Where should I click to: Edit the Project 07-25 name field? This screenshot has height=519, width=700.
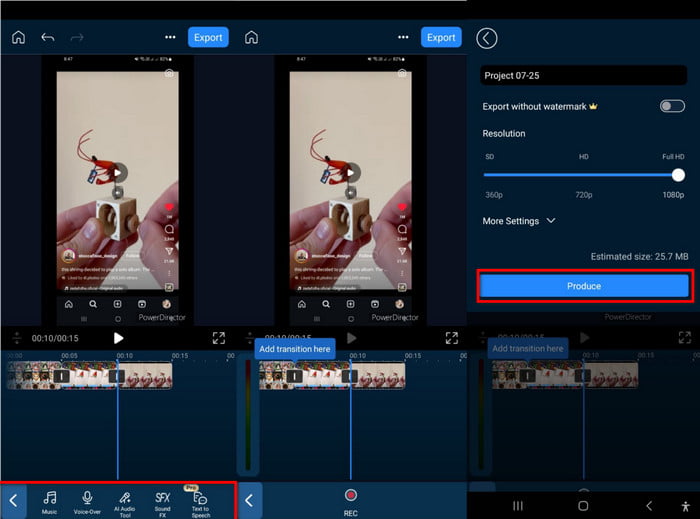pos(583,75)
